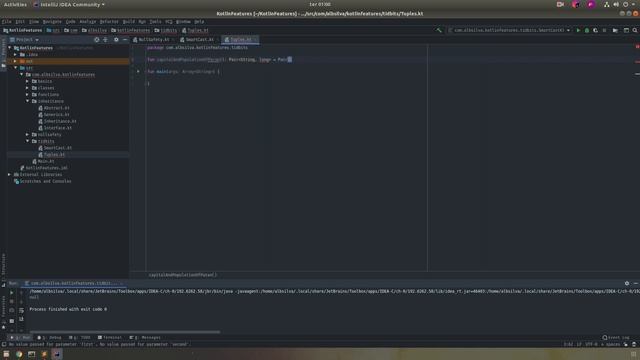
Task: Hide the Run tool window with the minus icon
Action: 636,283
